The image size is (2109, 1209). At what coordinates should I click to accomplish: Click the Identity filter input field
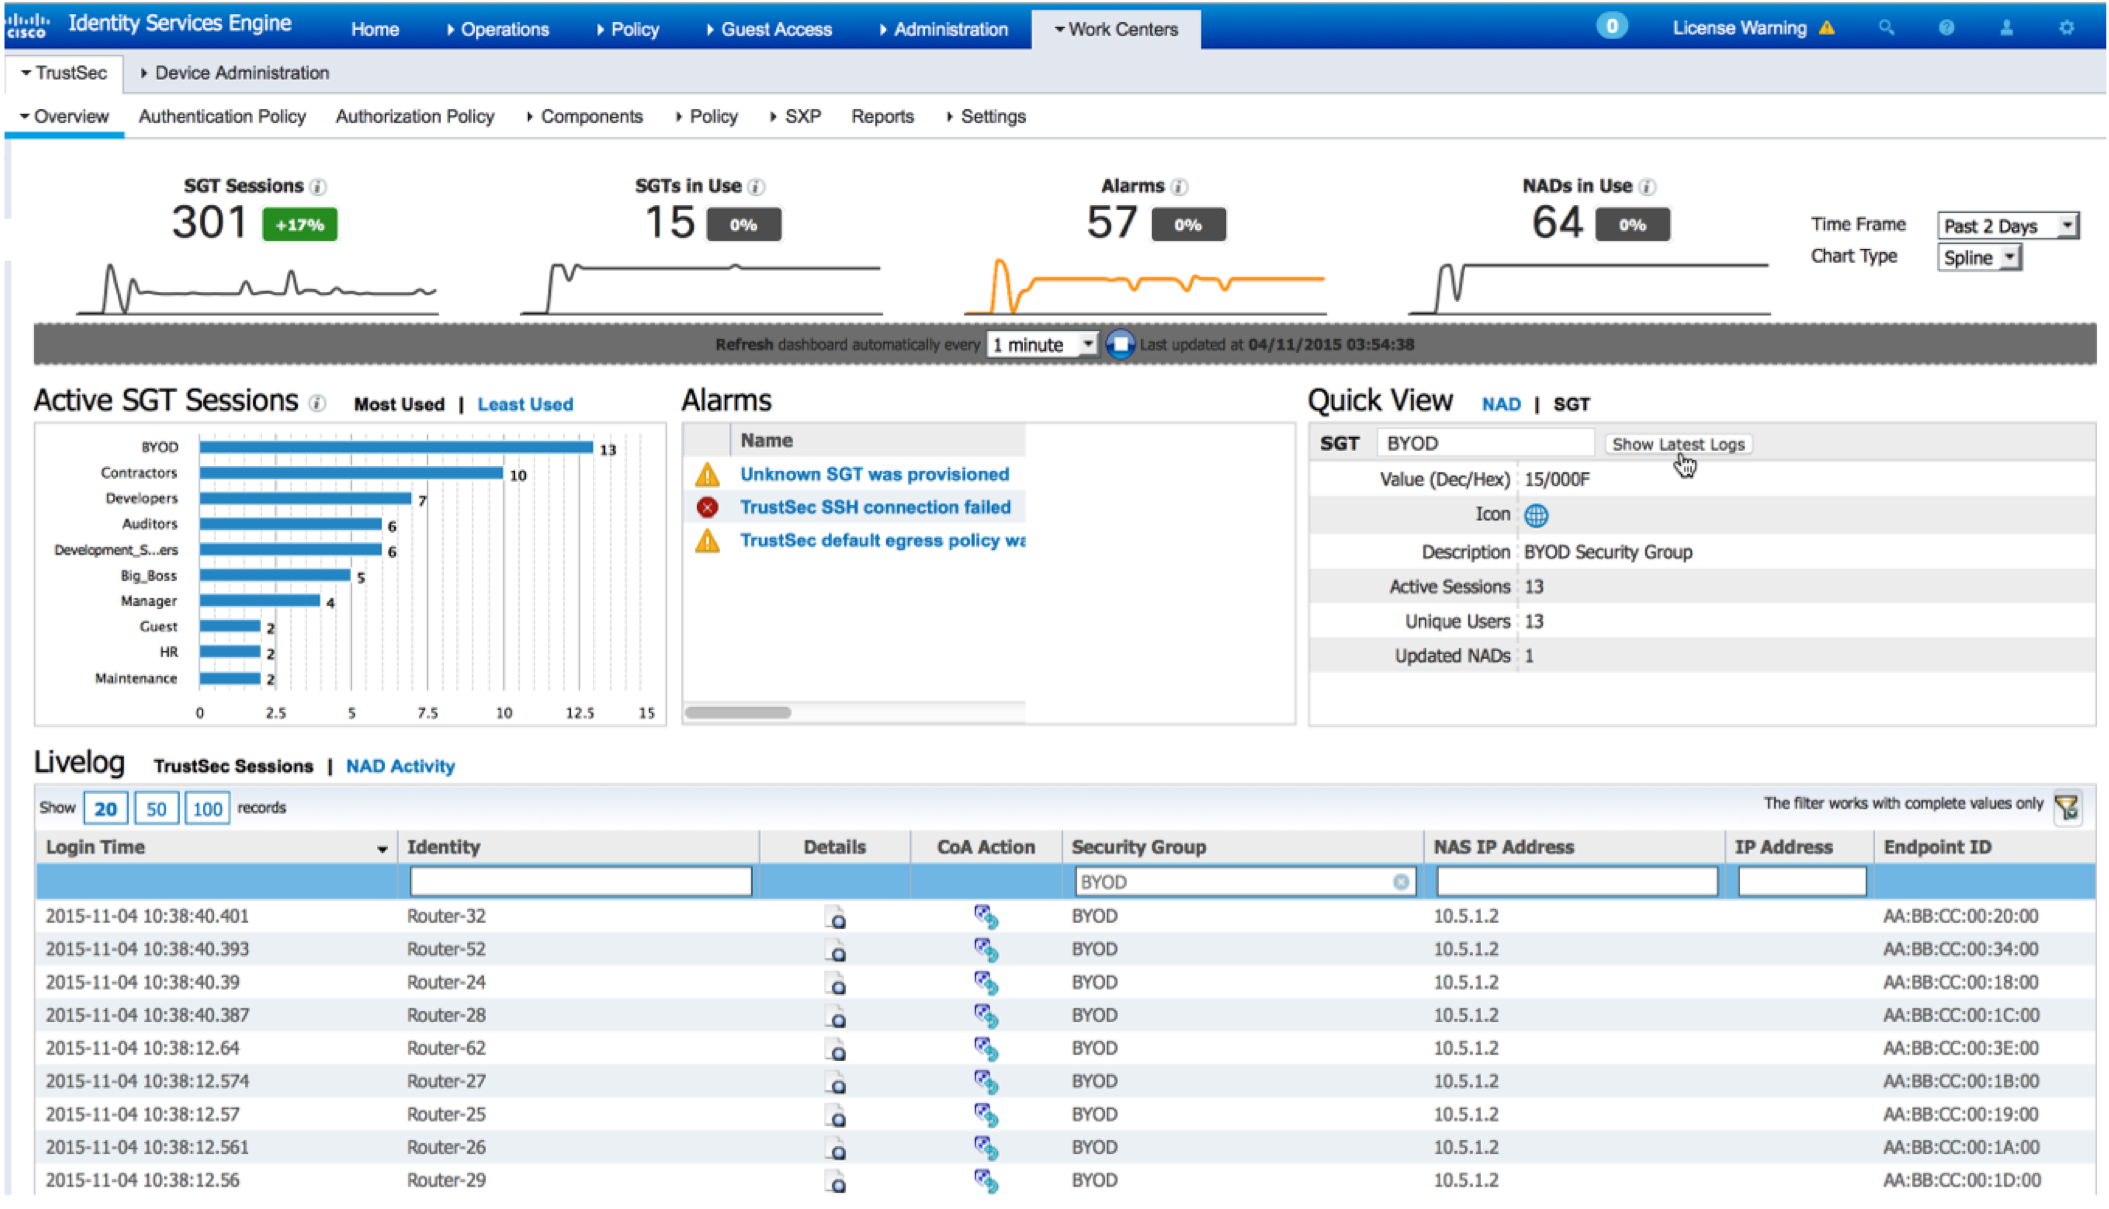coord(581,881)
